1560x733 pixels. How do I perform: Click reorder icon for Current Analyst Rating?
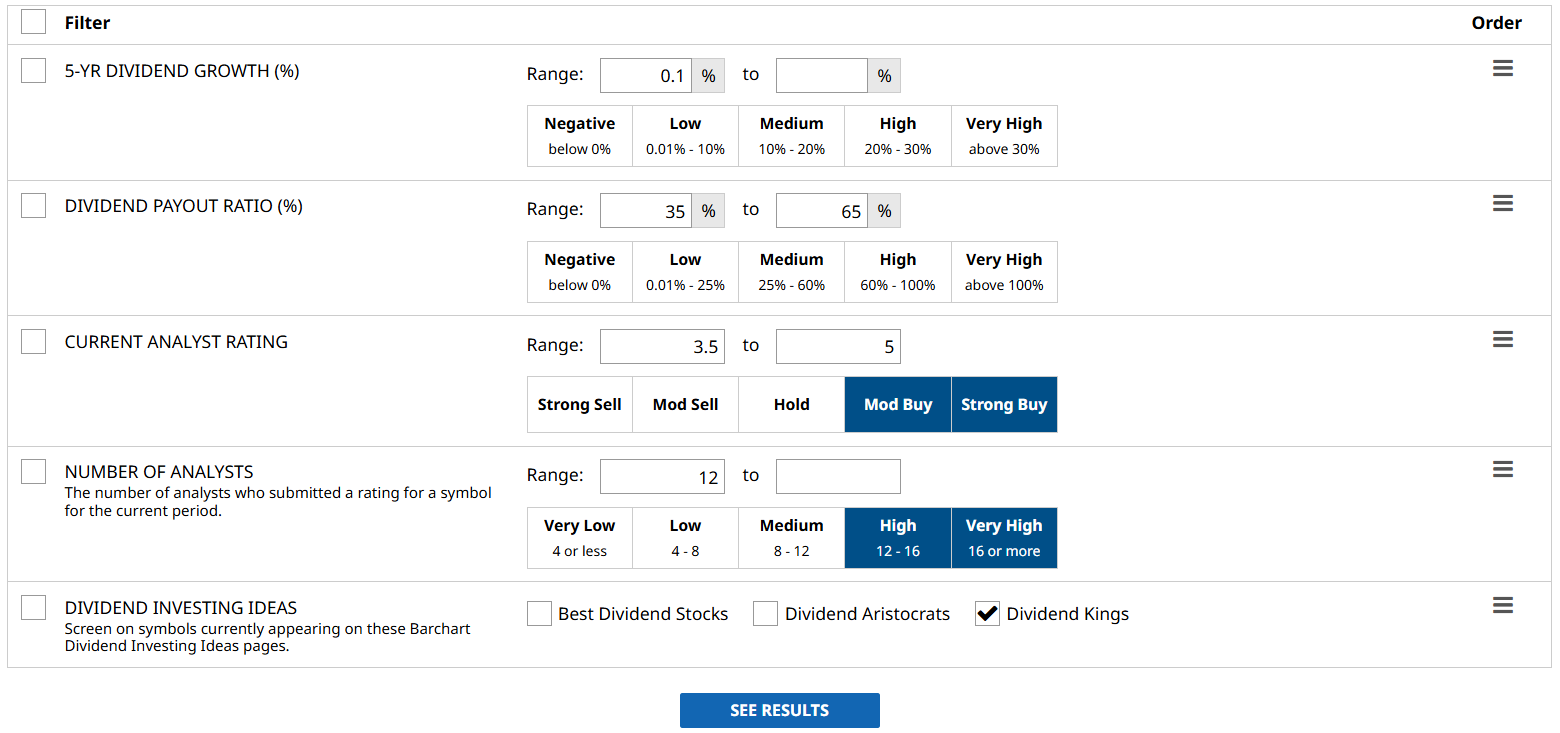coord(1502,340)
